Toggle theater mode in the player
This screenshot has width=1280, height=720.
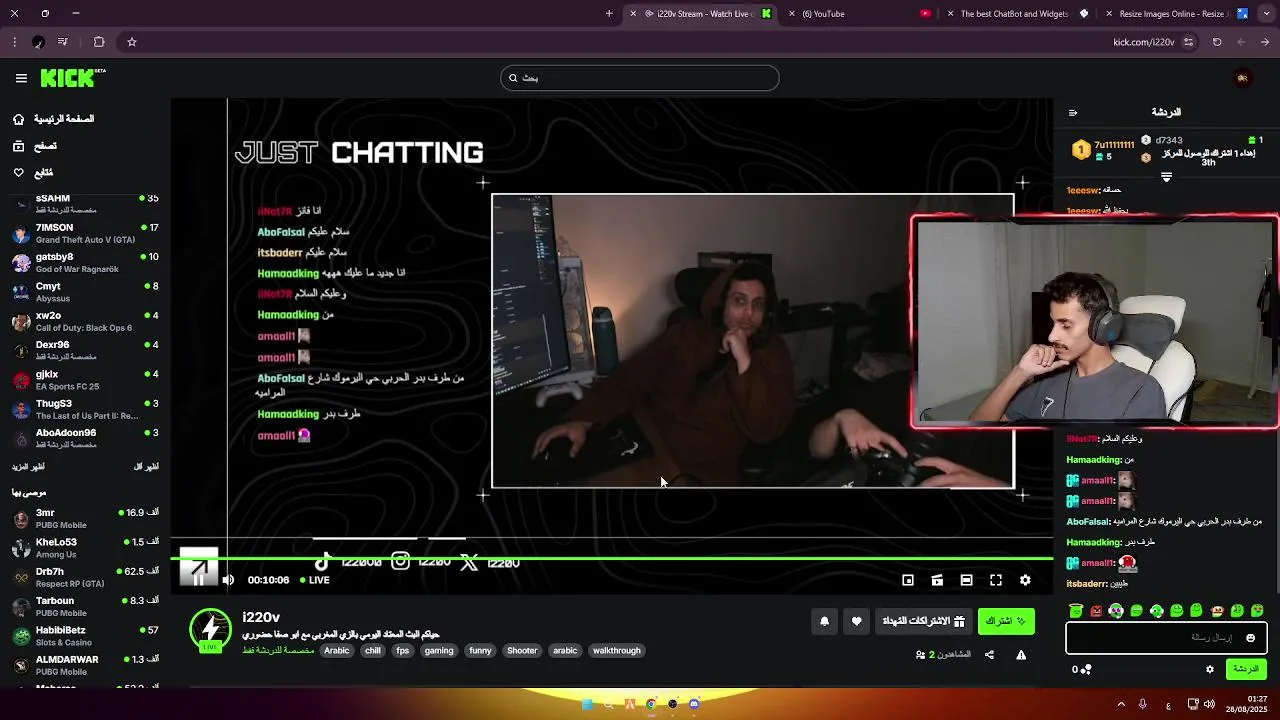[966, 580]
